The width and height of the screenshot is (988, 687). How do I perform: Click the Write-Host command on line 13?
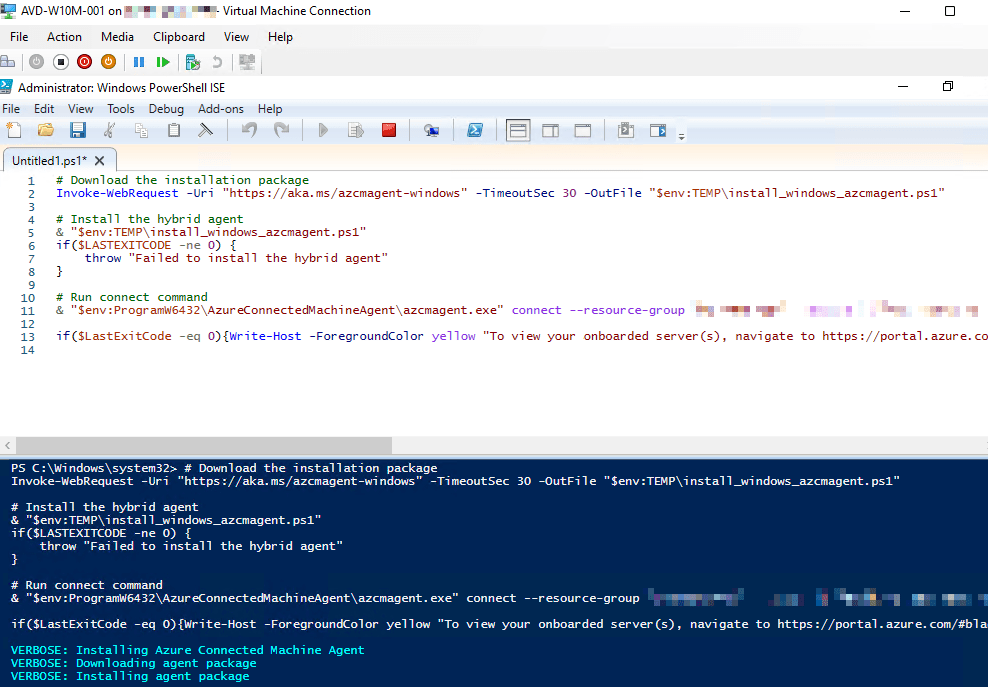[x=265, y=336]
